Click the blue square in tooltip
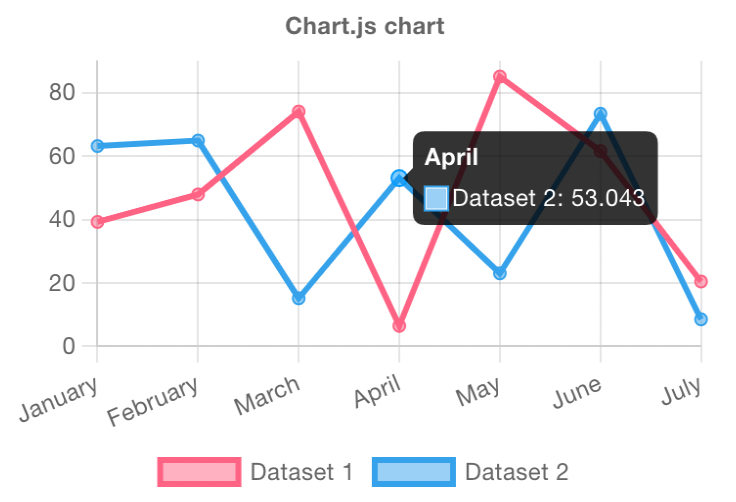 tap(436, 198)
